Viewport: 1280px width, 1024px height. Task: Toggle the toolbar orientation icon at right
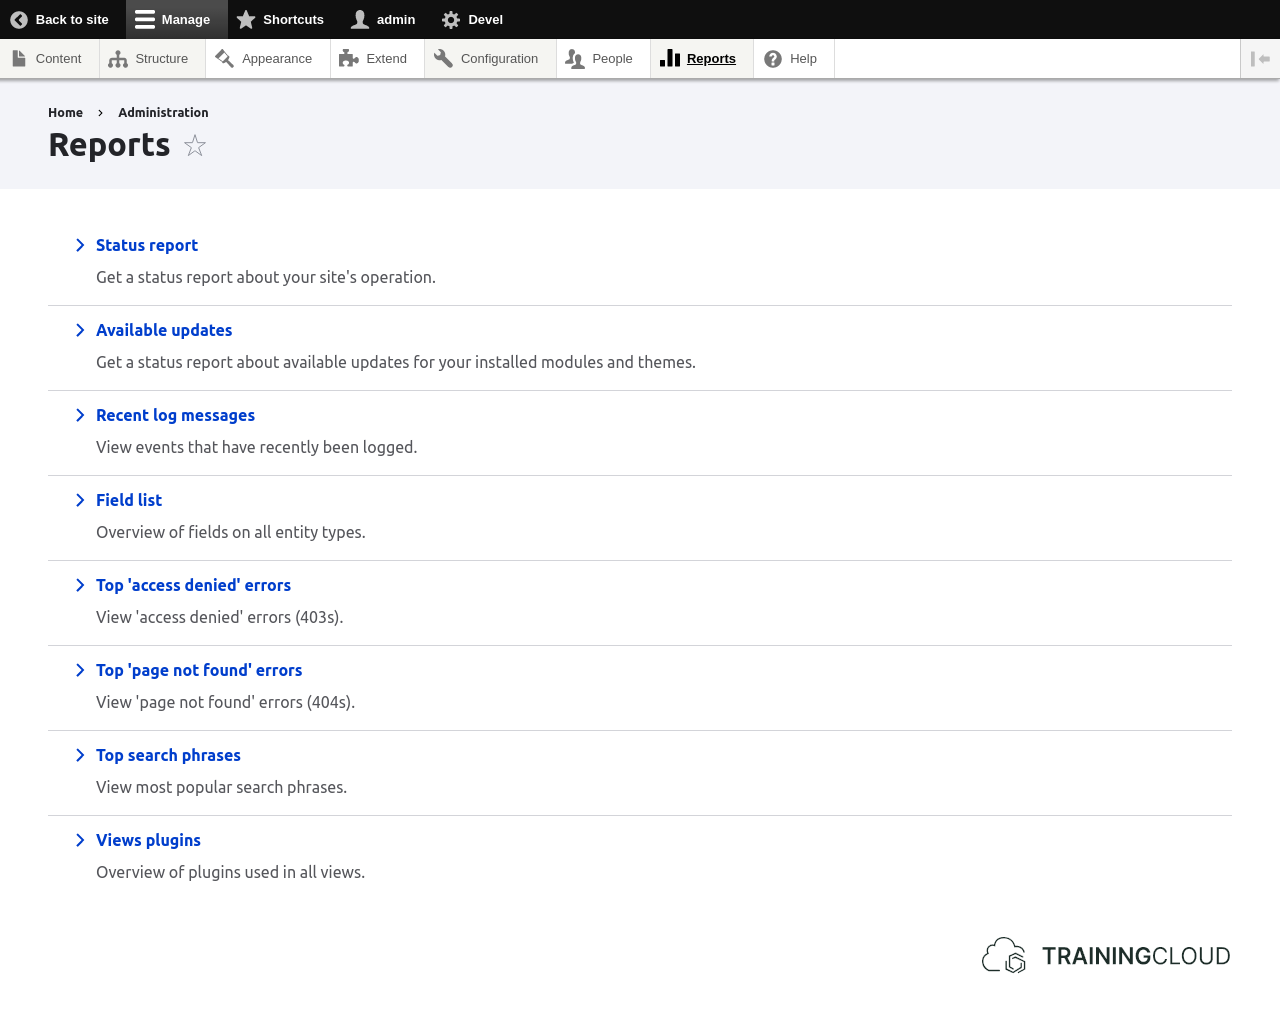[x=1260, y=59]
